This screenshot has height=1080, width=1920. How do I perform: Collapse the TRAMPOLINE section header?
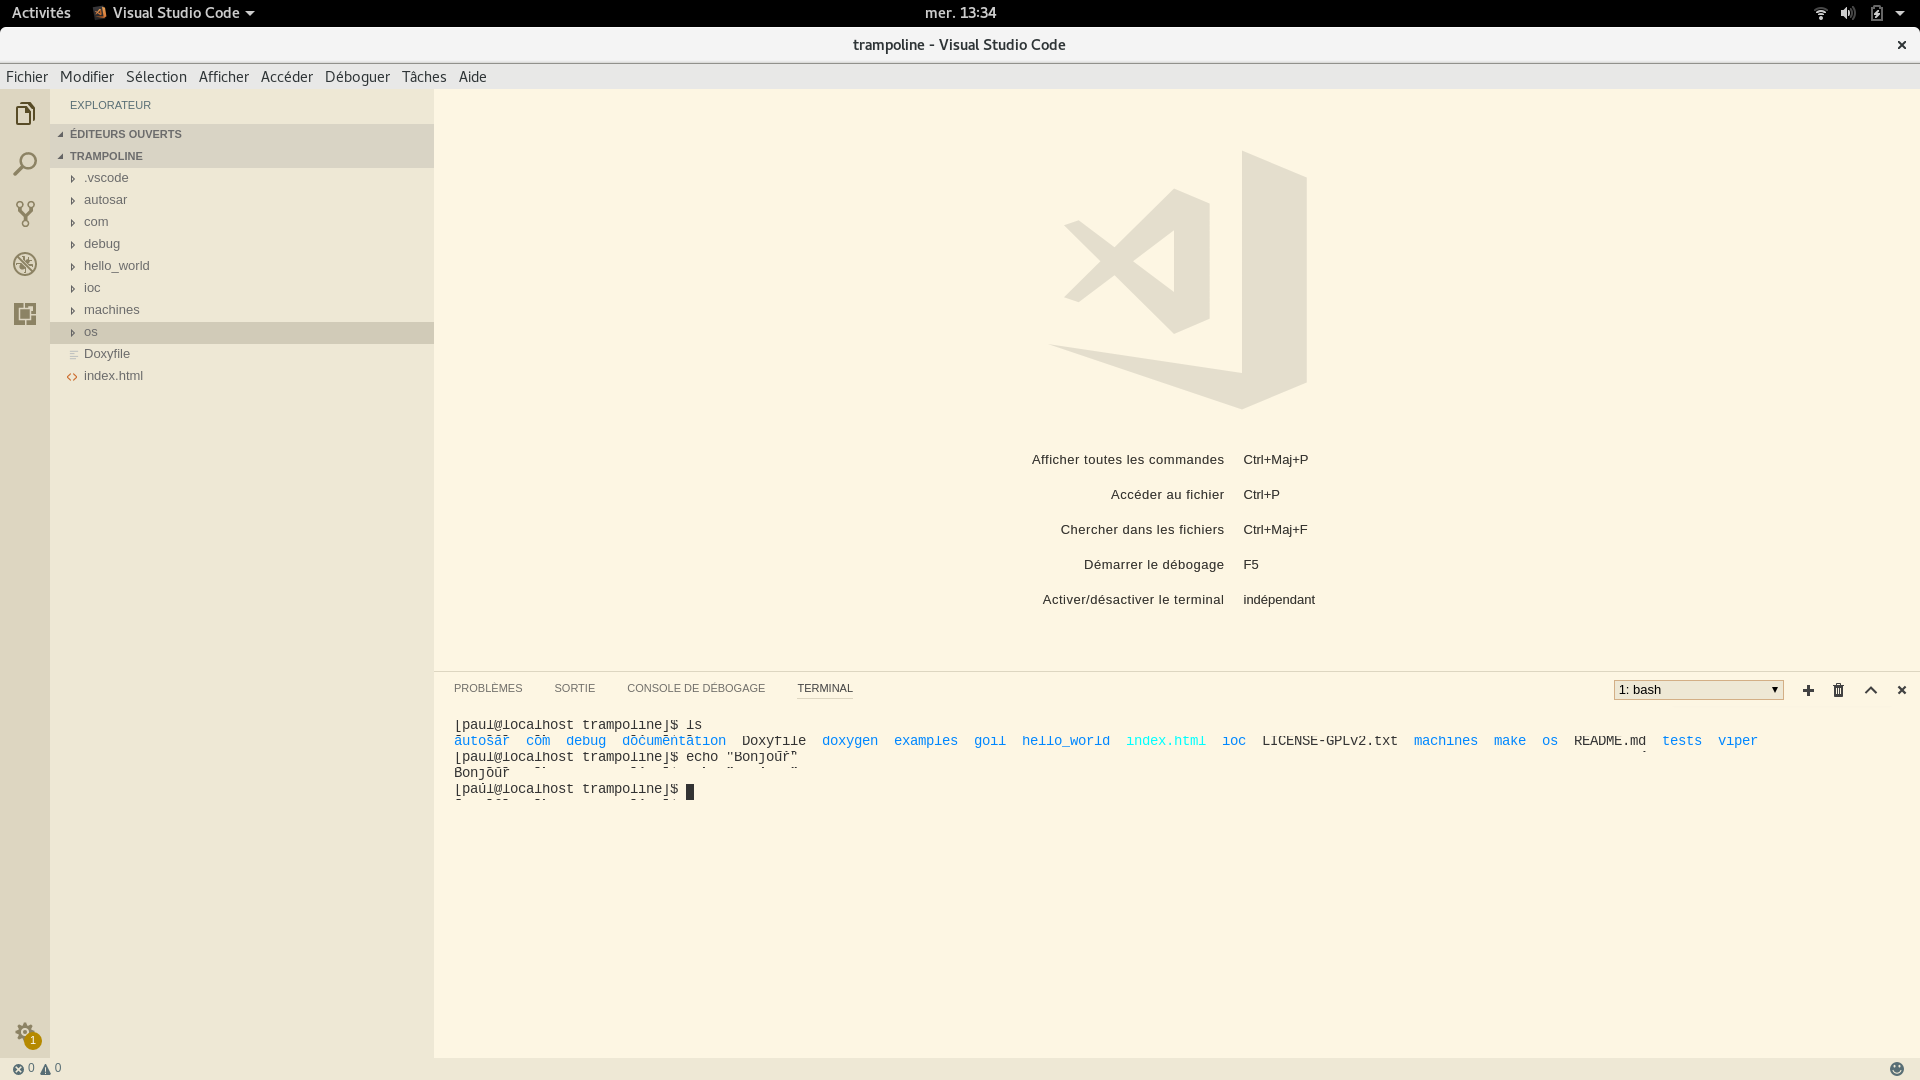(106, 156)
